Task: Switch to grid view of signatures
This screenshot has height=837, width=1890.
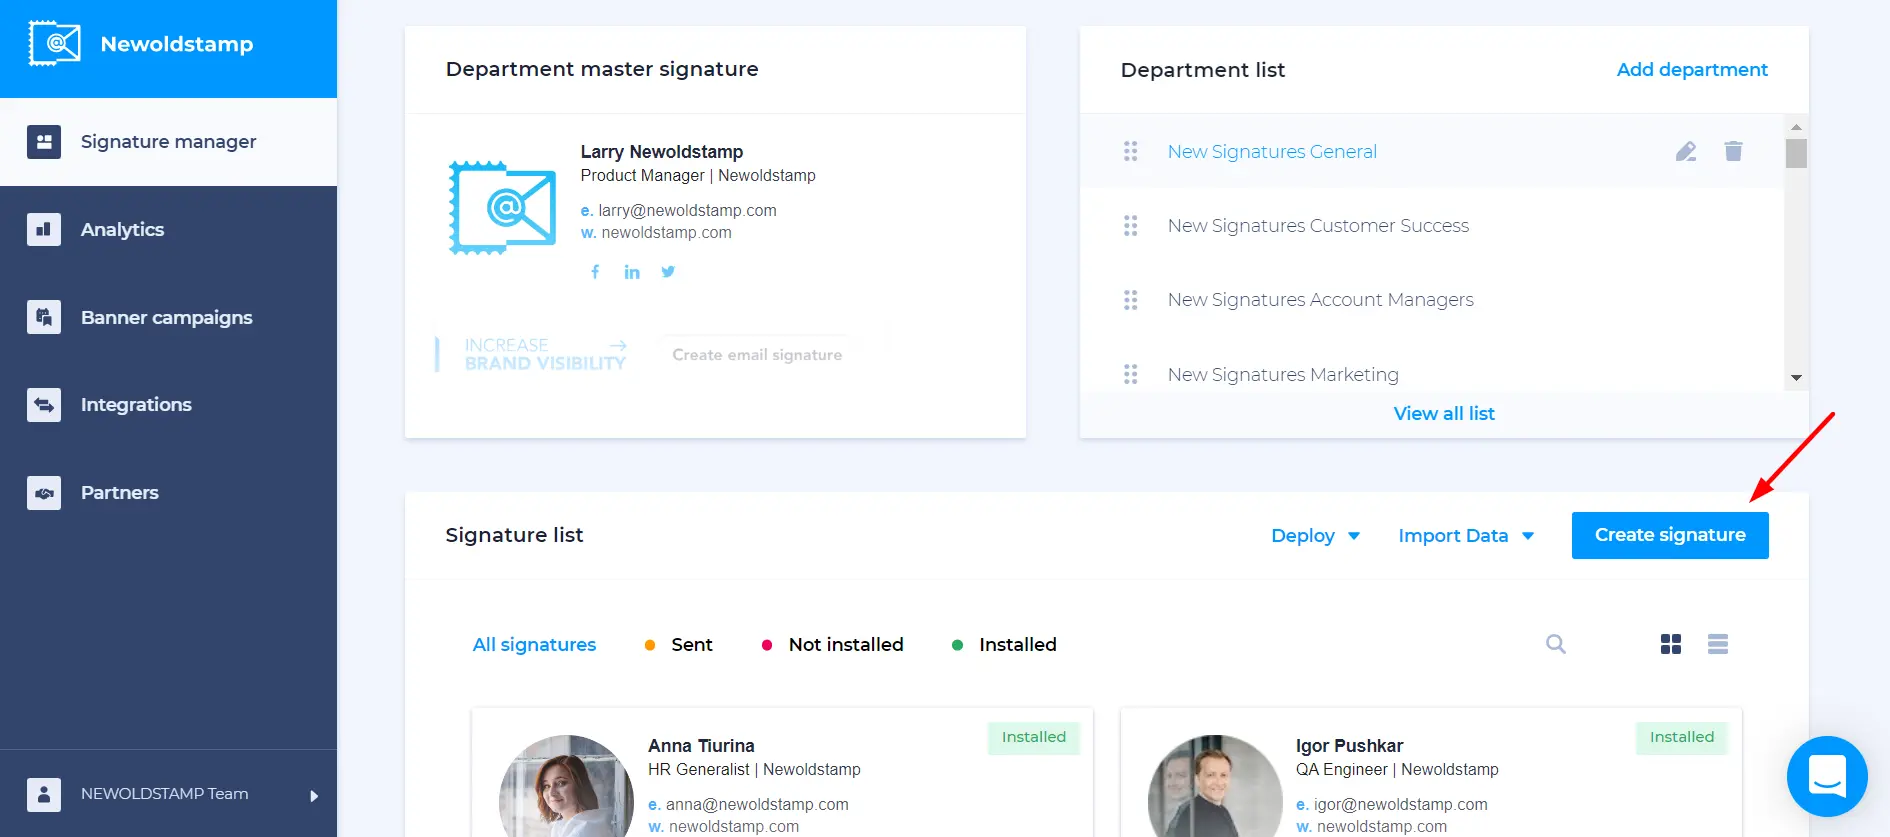Action: [1671, 644]
